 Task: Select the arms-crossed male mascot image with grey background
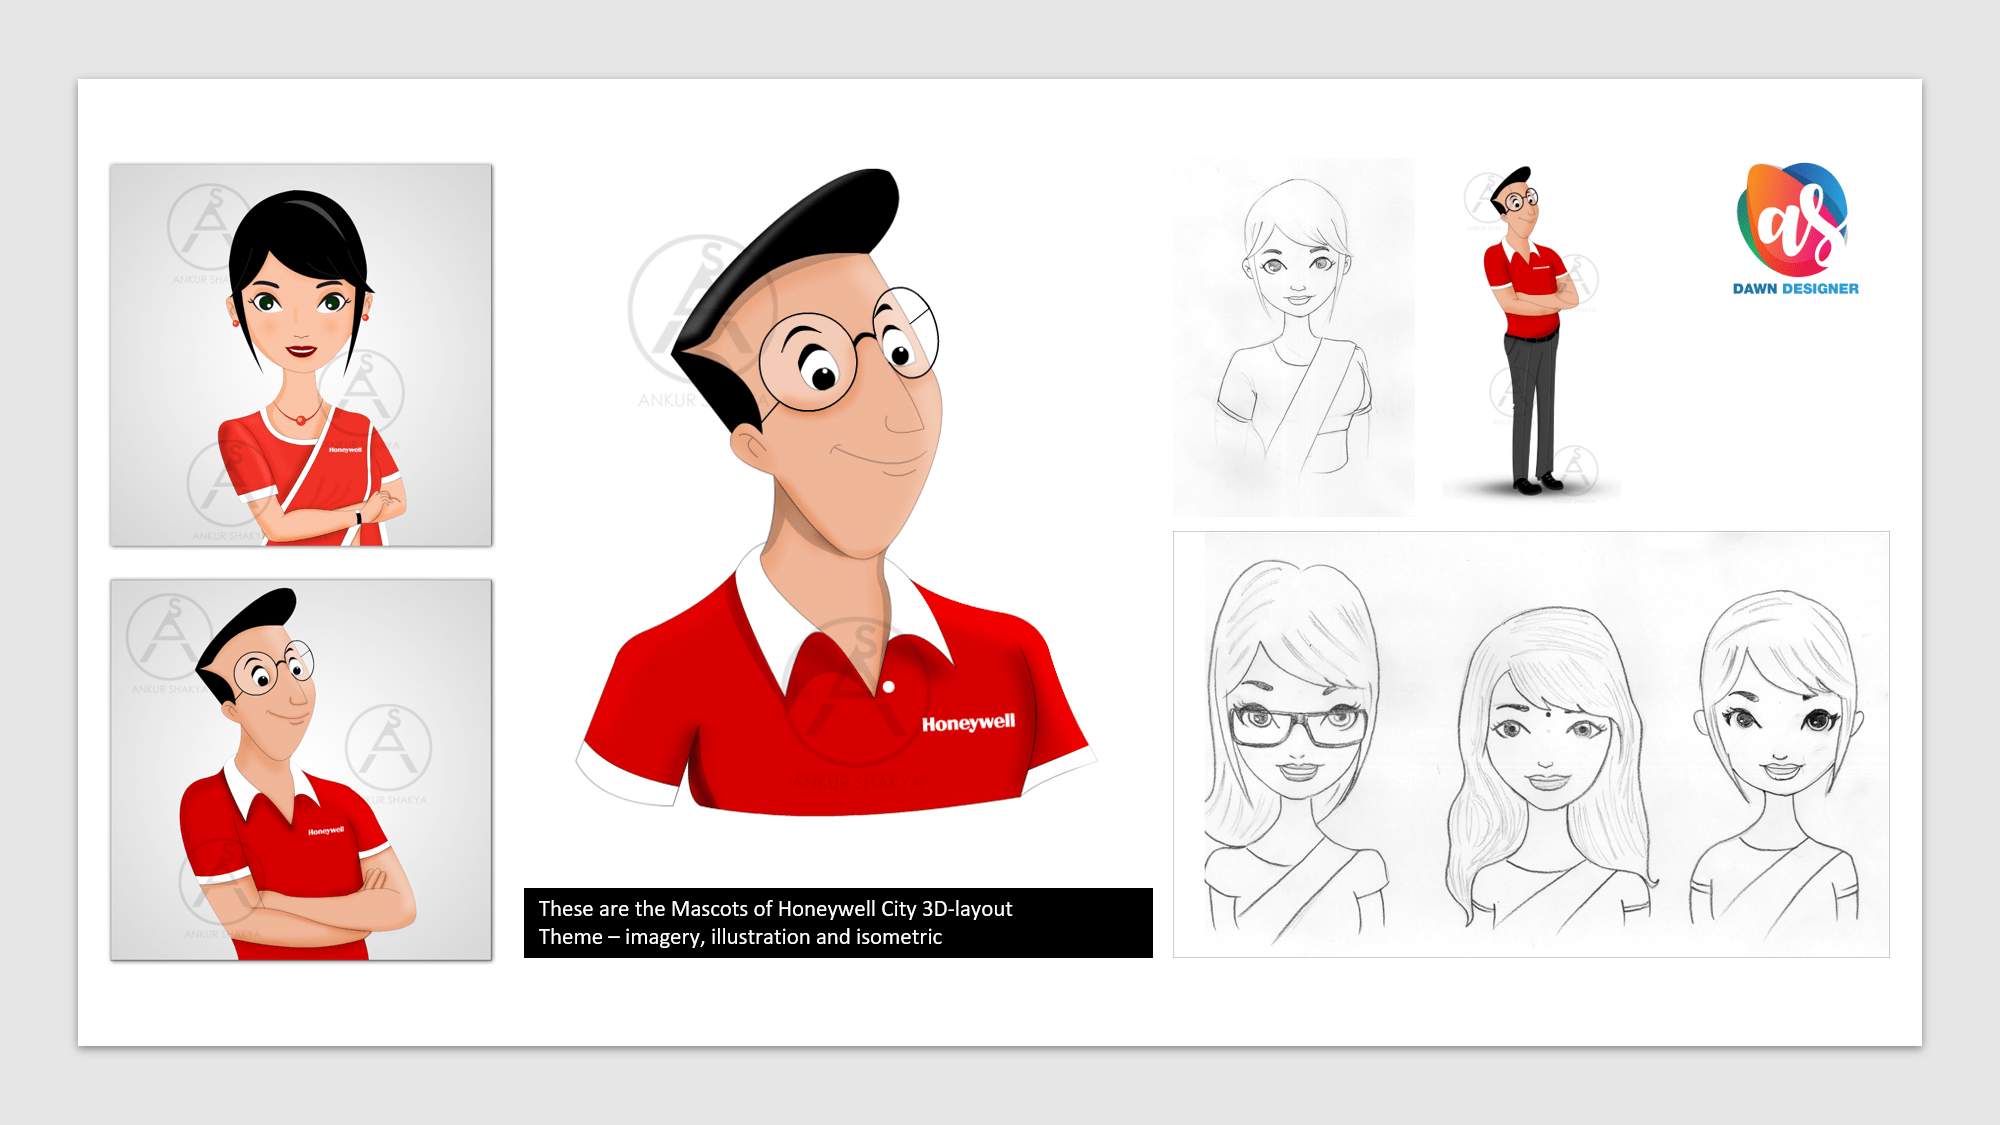coord(301,770)
